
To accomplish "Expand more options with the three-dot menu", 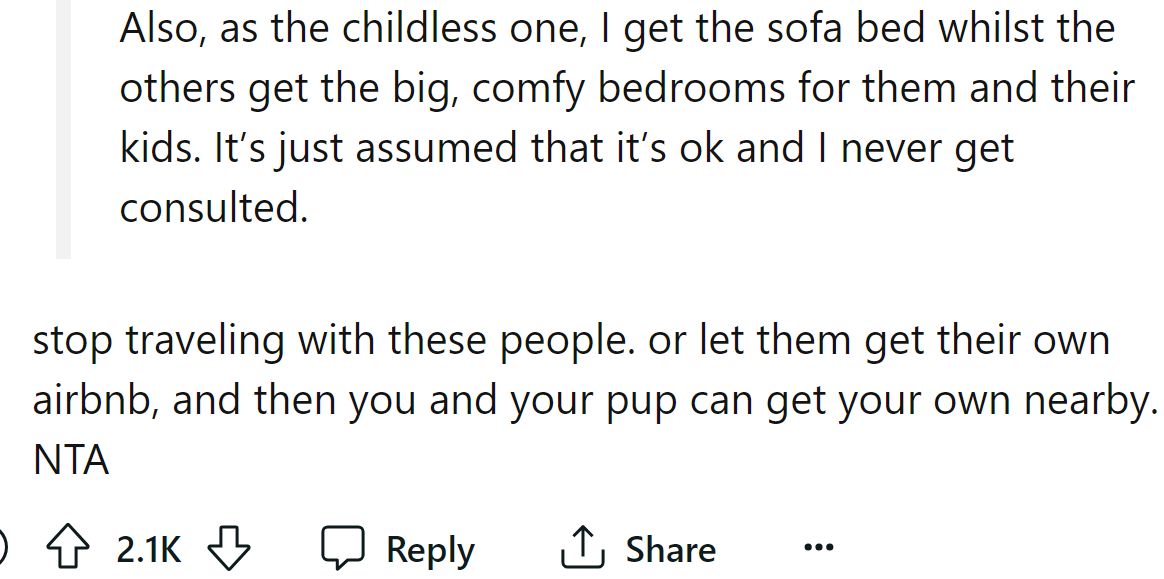I will [818, 546].
